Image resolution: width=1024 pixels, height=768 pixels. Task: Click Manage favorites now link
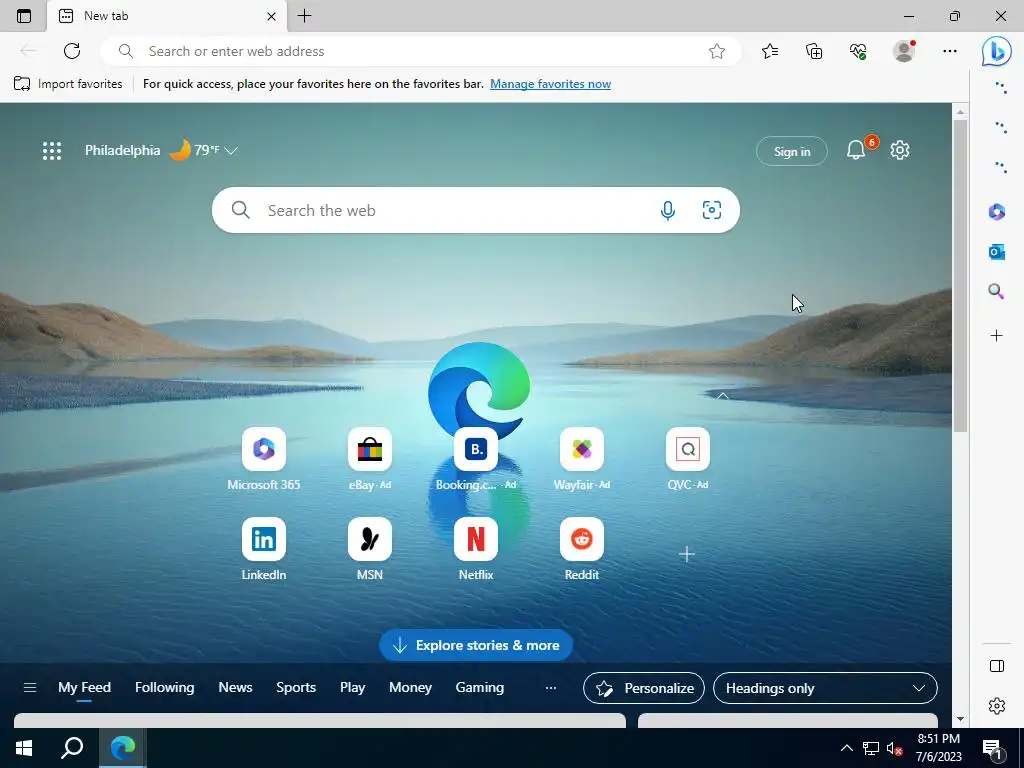[x=551, y=84]
